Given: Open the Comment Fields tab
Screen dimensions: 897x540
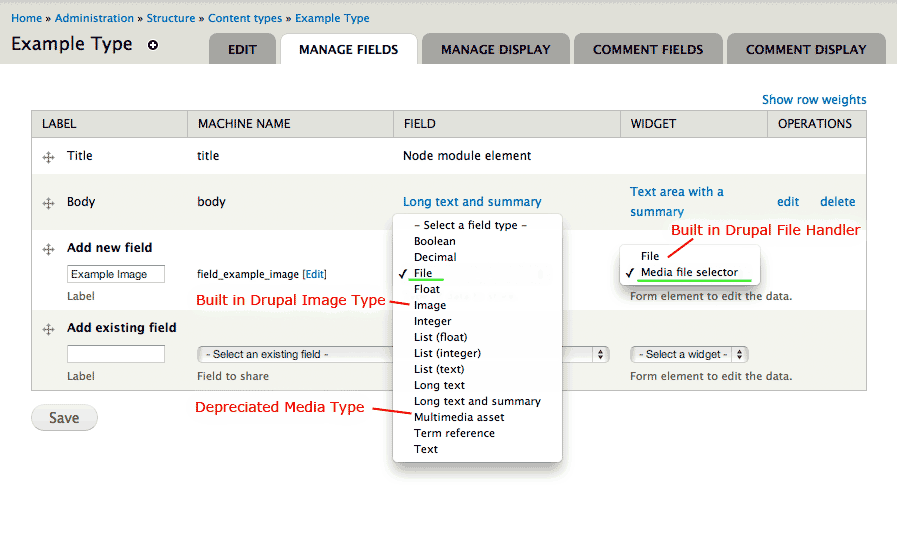Looking at the screenshot, I should [648, 49].
